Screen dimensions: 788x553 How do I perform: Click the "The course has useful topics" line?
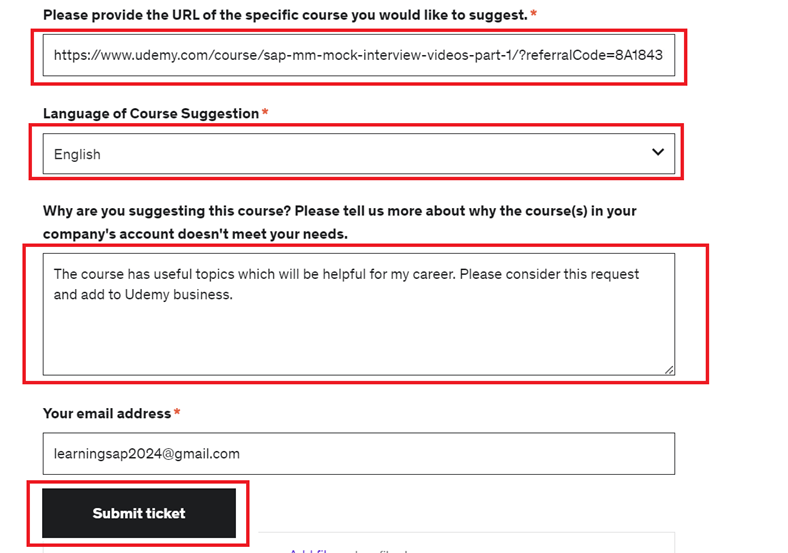click(x=346, y=274)
